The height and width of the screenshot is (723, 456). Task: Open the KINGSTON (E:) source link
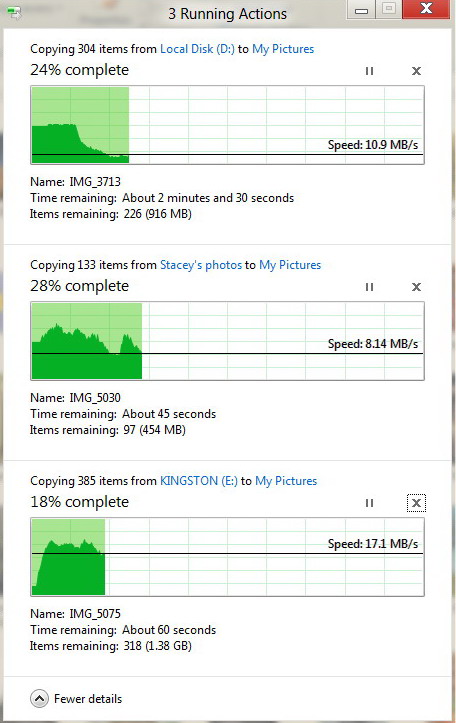199,481
